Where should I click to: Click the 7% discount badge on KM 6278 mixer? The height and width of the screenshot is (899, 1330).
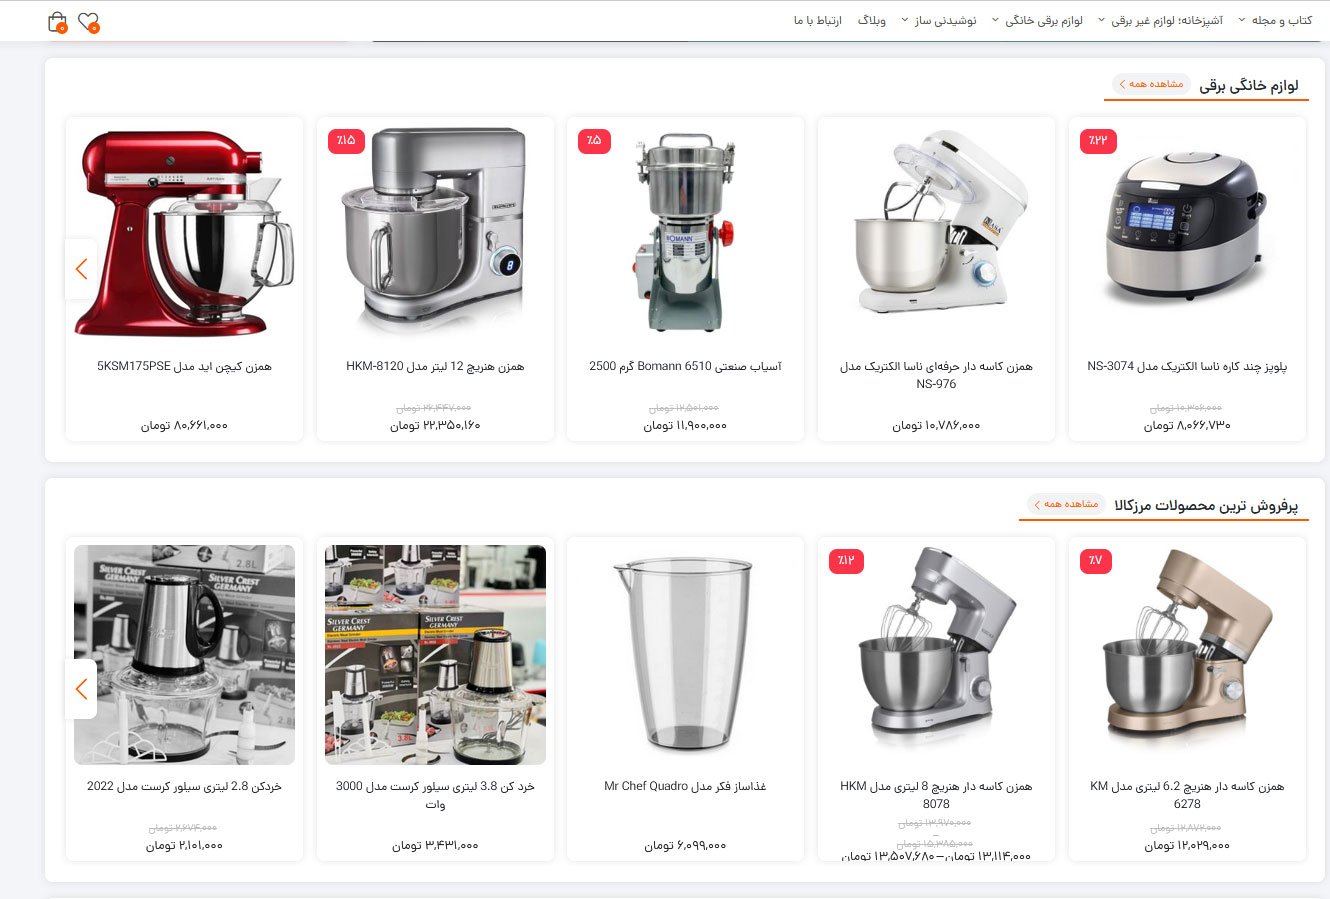pyautogui.click(x=1096, y=560)
